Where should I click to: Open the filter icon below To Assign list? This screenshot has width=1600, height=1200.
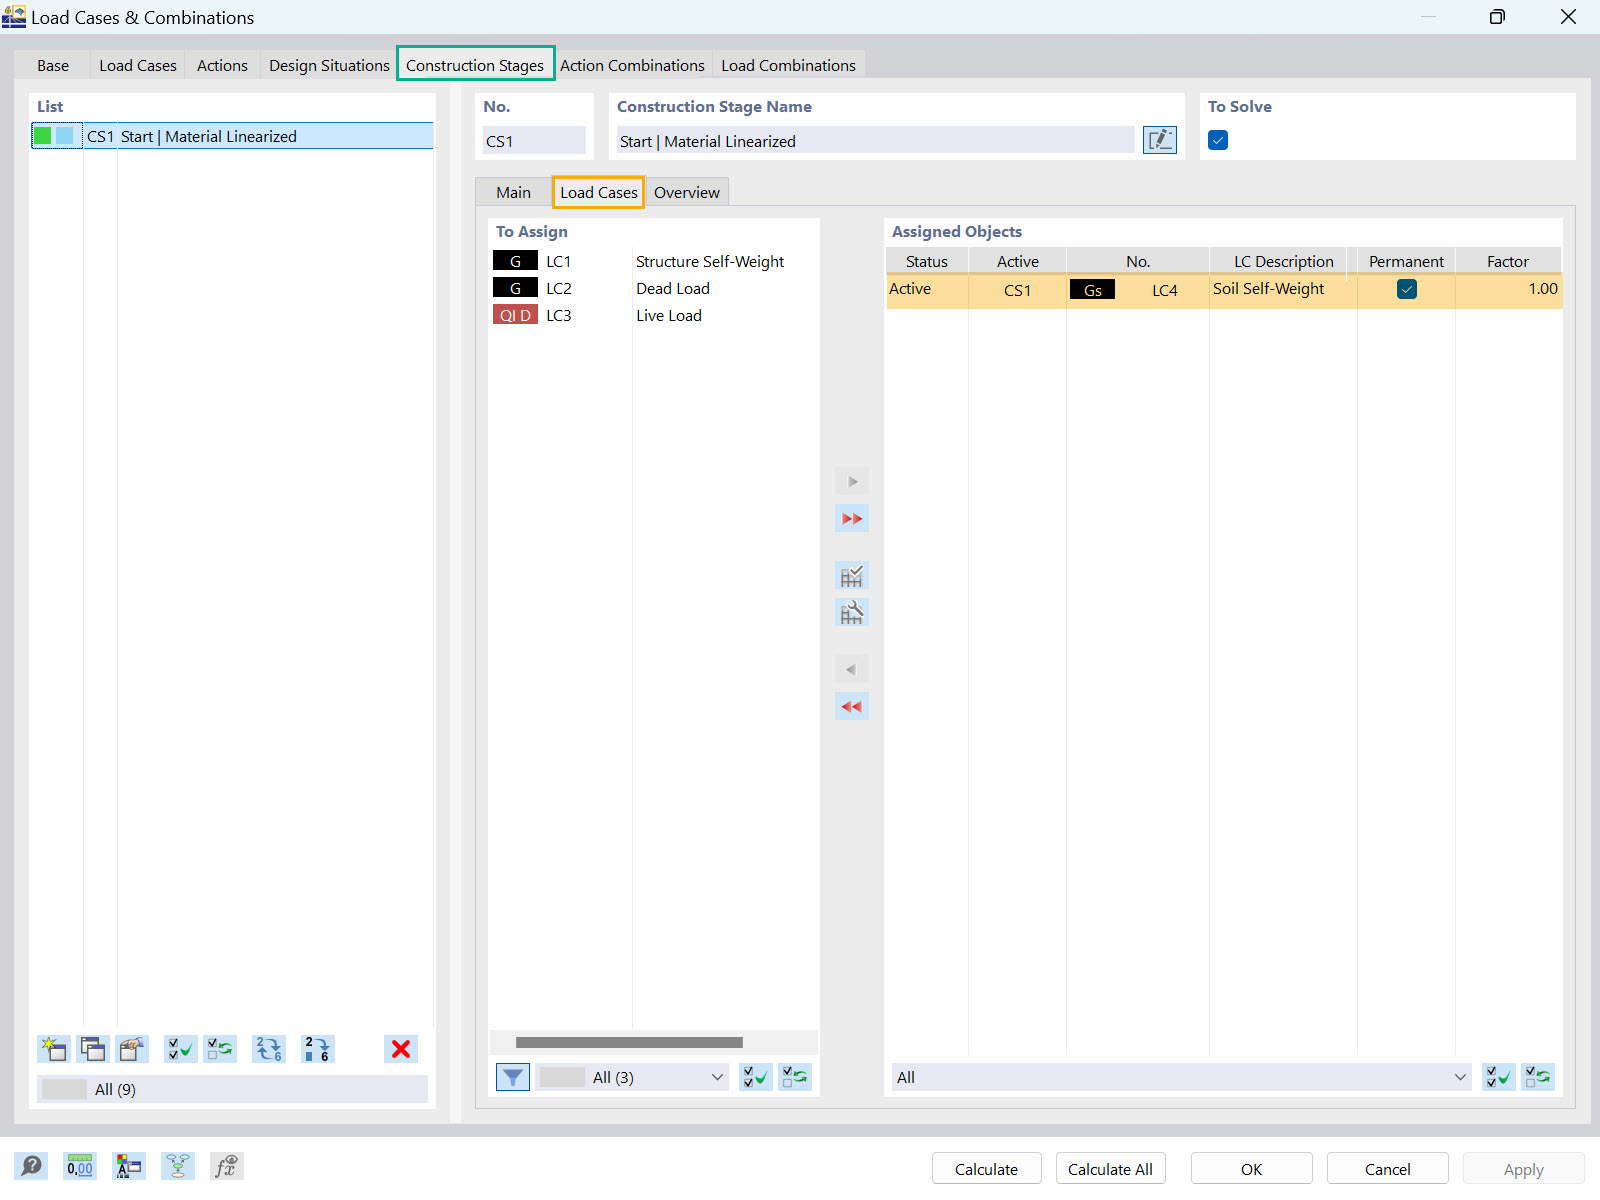pyautogui.click(x=512, y=1077)
